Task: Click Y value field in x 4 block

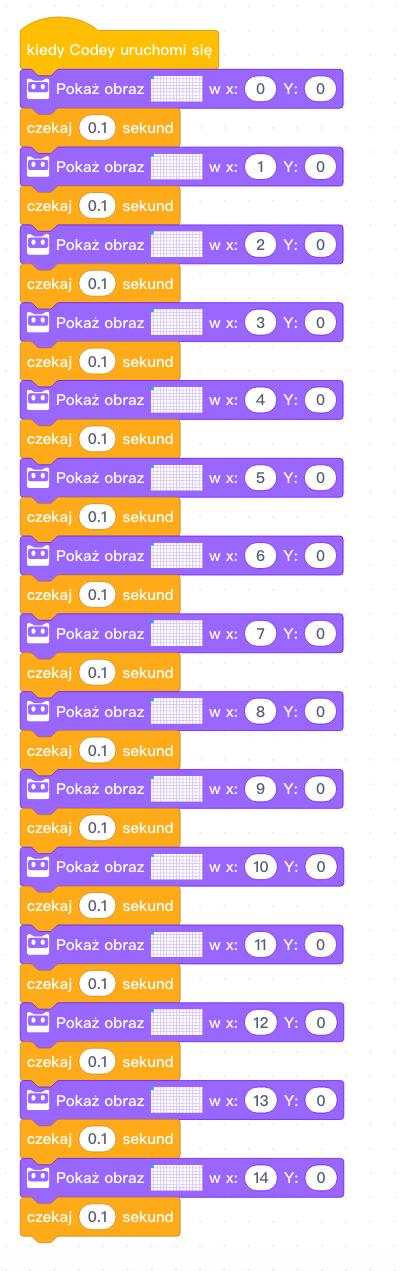Action: point(320,401)
